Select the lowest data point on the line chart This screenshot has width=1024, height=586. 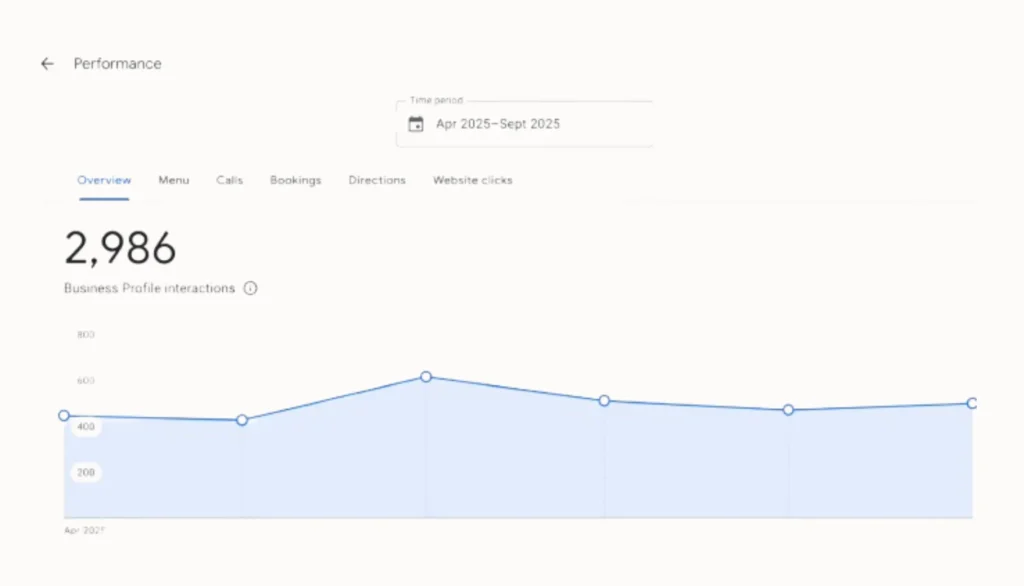click(x=242, y=420)
